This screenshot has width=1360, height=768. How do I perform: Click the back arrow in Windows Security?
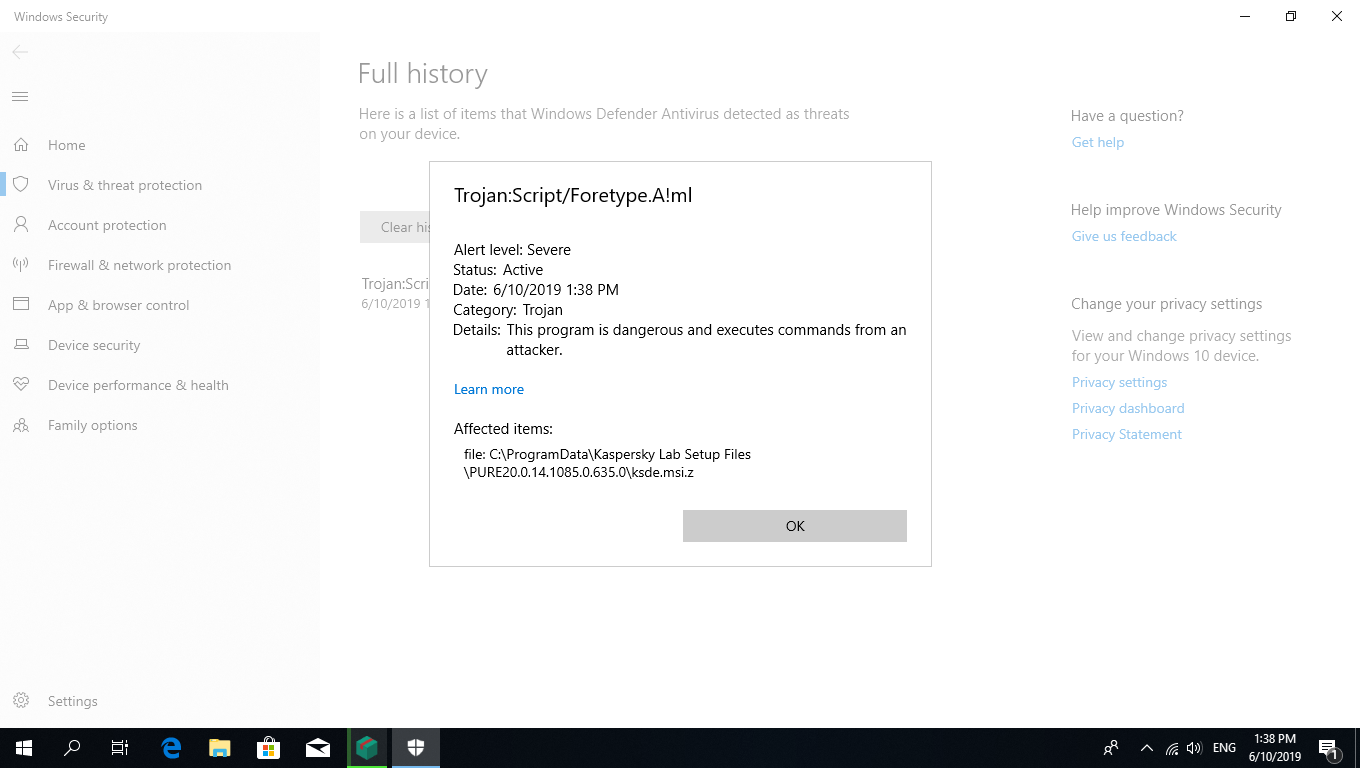tap(20, 52)
